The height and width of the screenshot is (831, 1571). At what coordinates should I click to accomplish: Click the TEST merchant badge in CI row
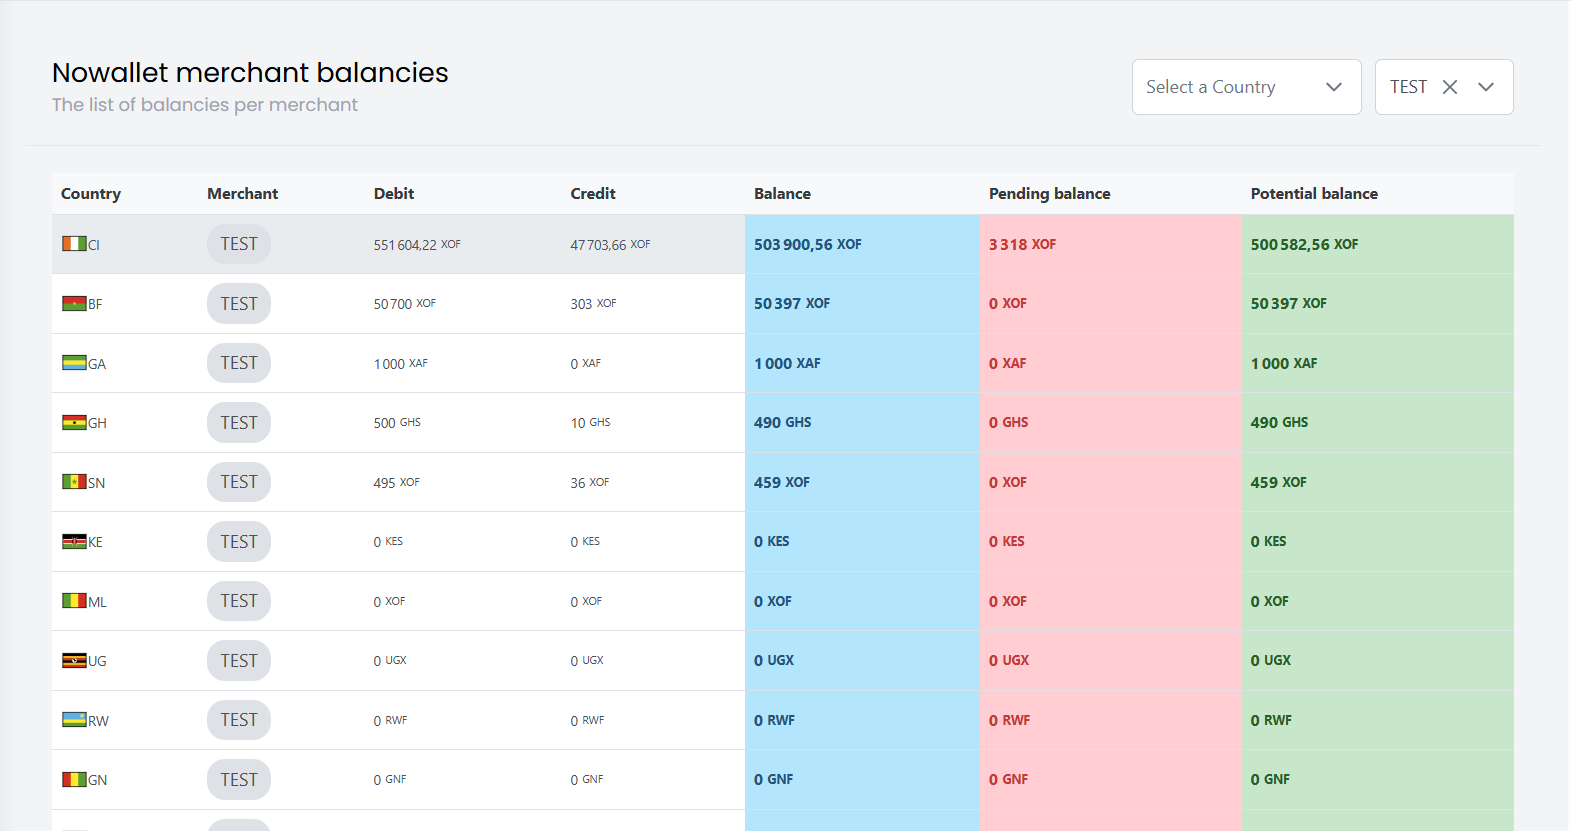click(239, 244)
